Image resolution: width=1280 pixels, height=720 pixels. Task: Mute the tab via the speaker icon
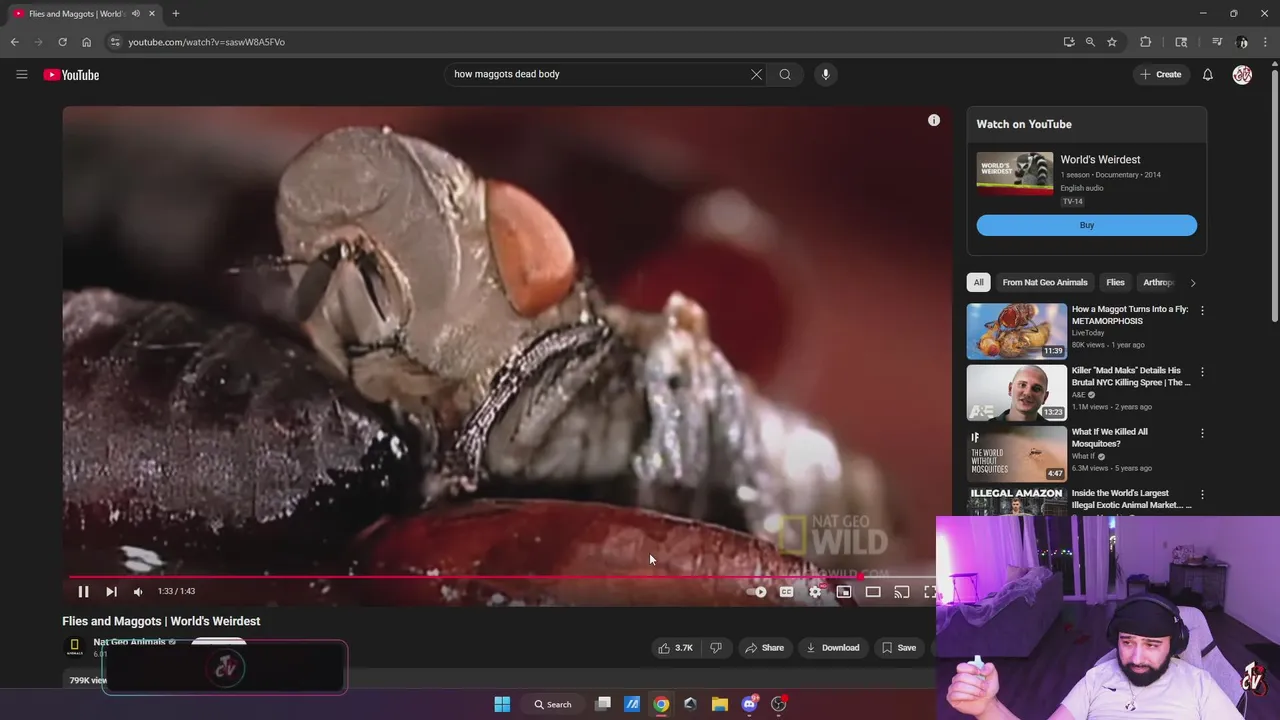point(135,14)
